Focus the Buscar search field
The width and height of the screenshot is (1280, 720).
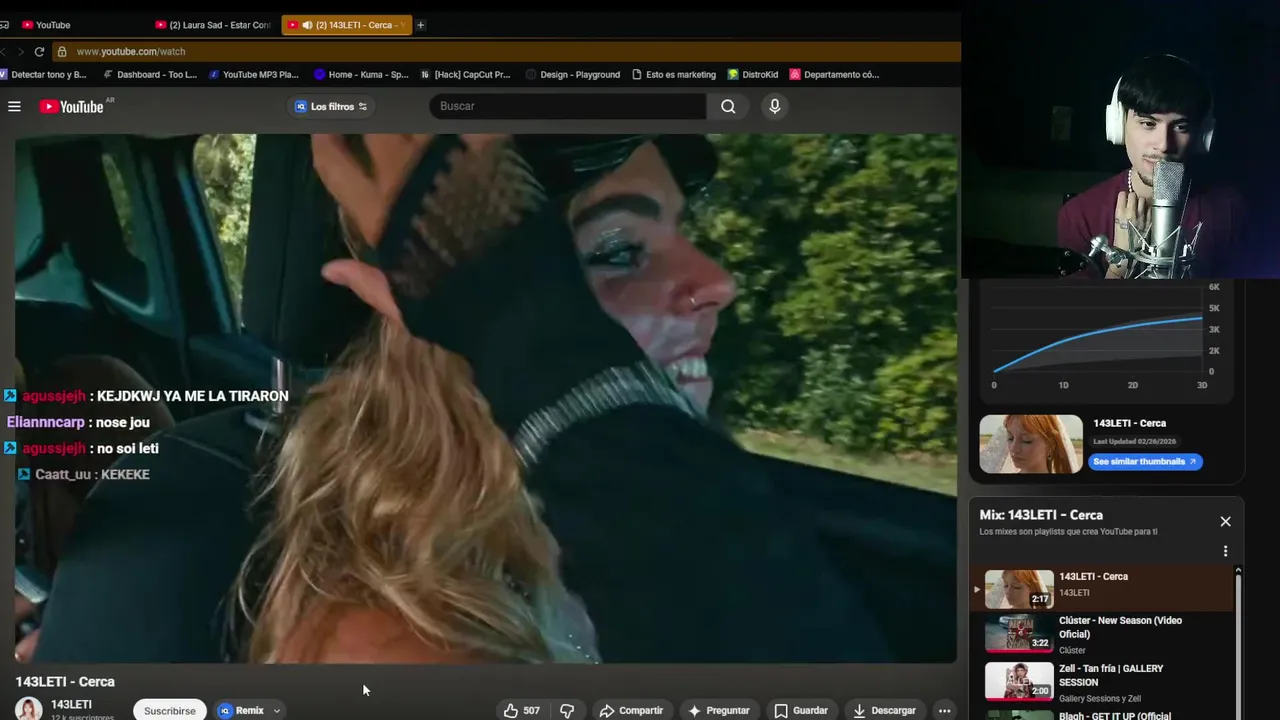click(568, 106)
